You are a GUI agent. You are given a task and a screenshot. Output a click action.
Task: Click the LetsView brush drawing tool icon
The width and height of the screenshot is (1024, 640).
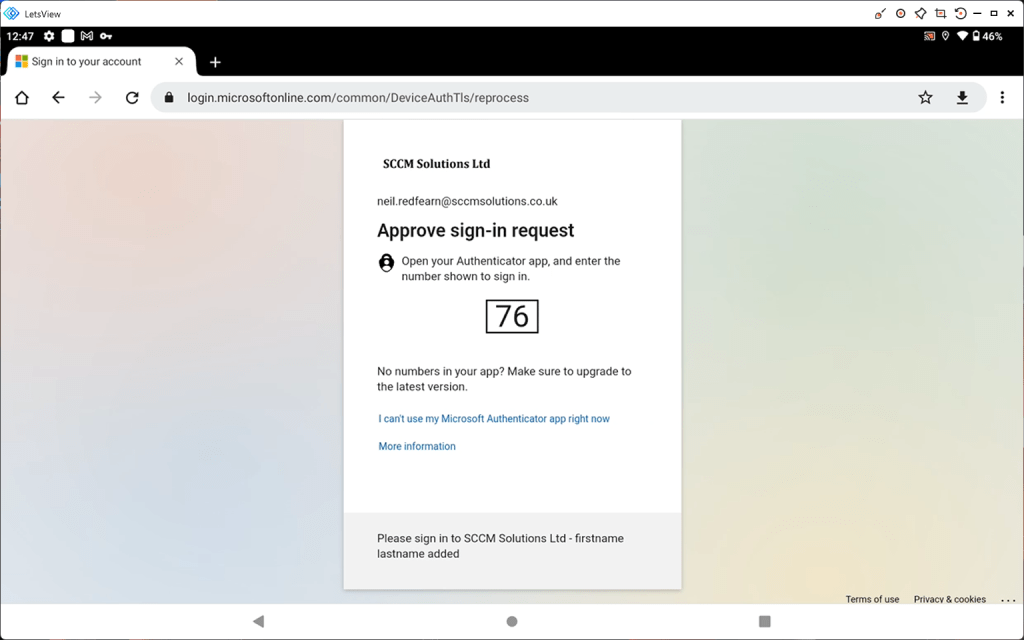(880, 13)
